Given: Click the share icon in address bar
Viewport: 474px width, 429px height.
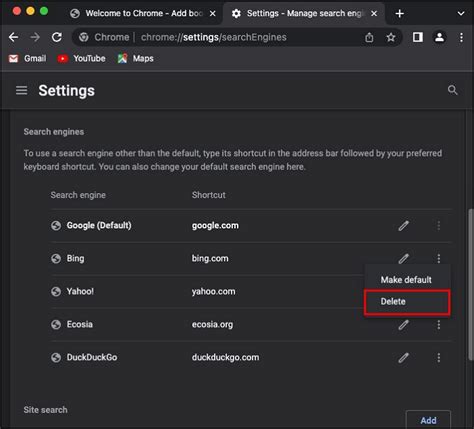Looking at the screenshot, I should click(x=369, y=37).
